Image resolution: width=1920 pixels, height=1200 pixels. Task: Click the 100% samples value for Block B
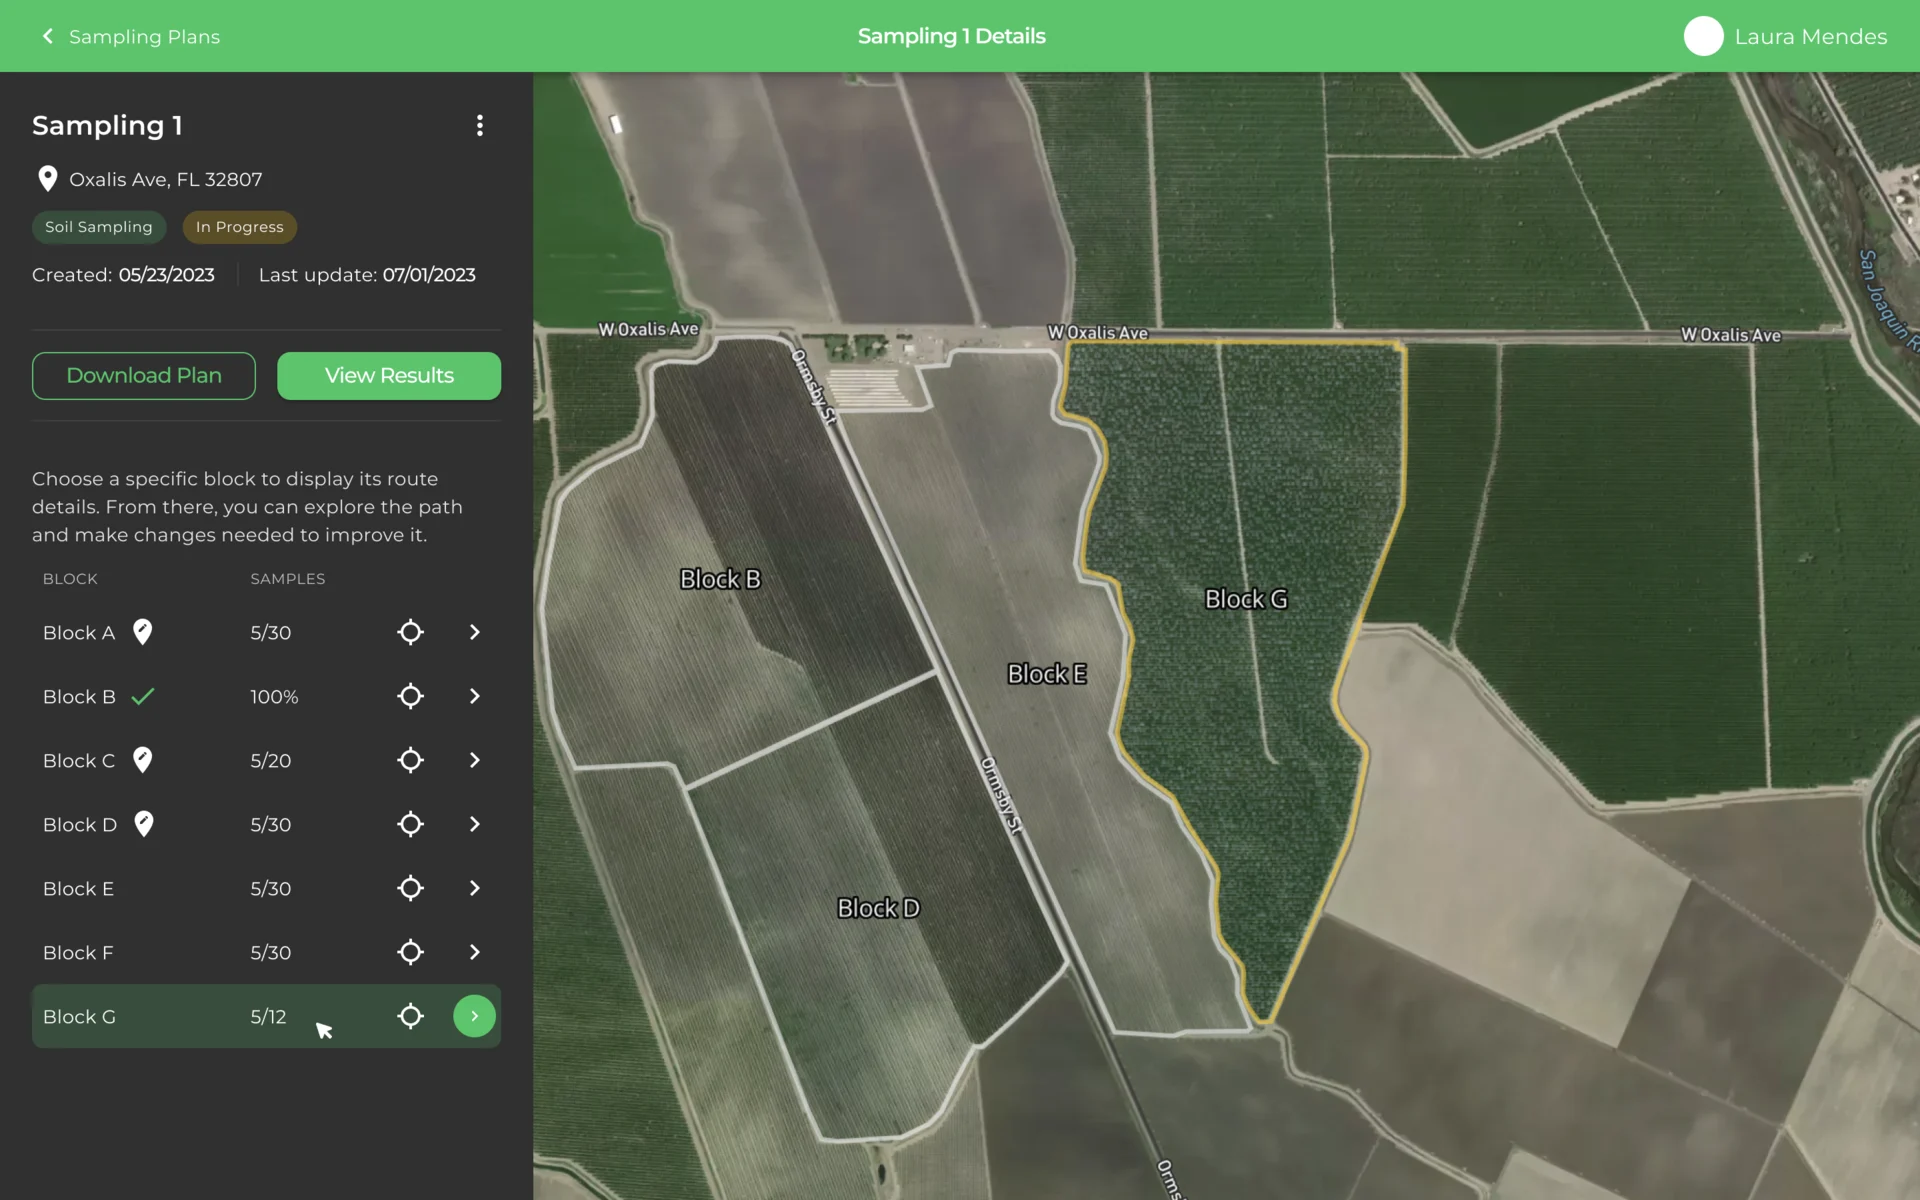coord(274,697)
